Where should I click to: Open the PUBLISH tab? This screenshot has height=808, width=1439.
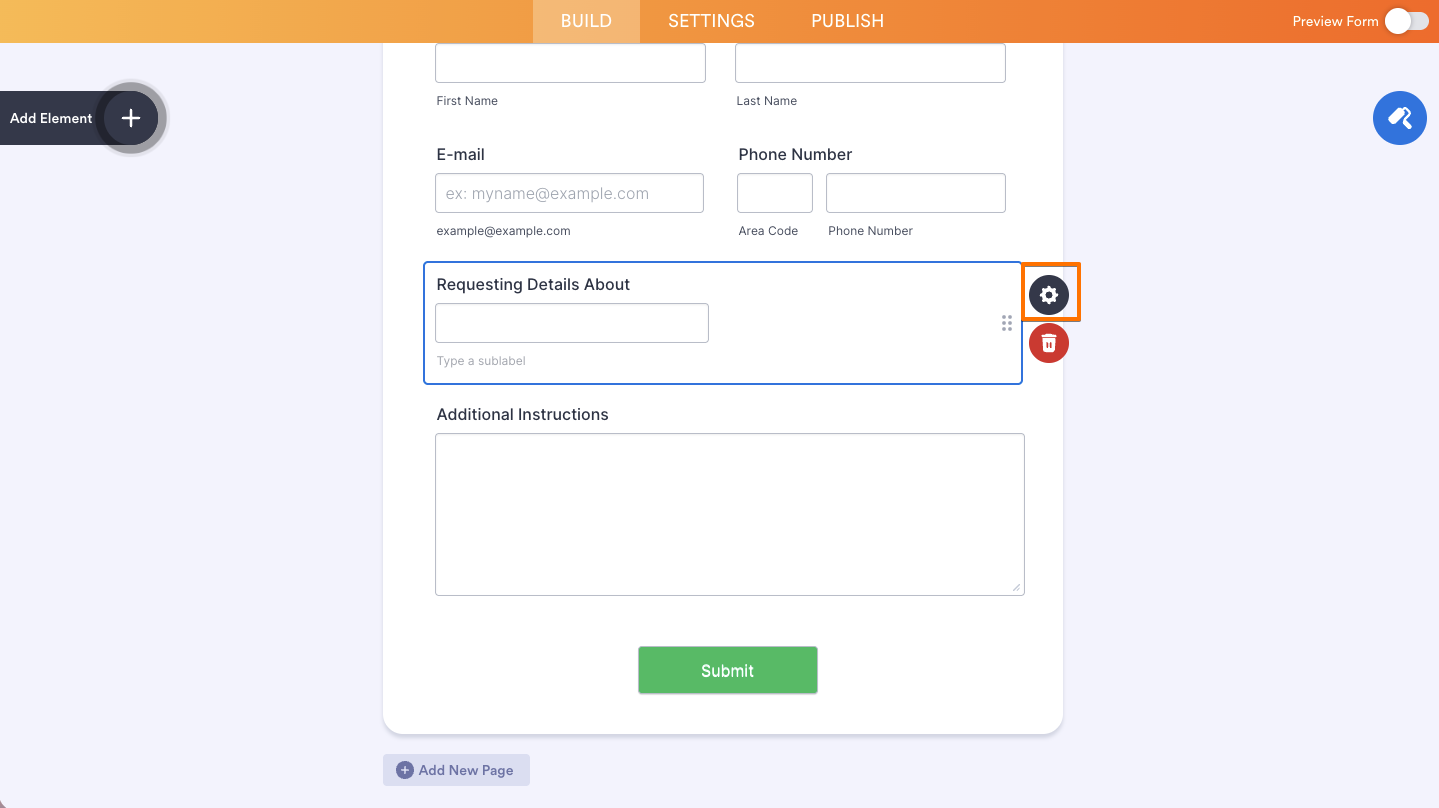coord(846,20)
